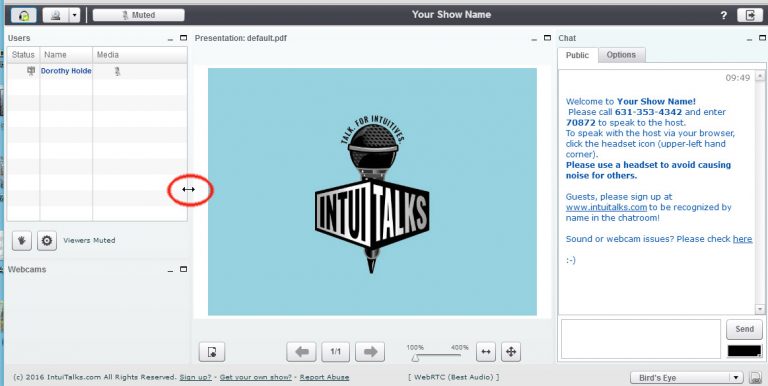Open the black chat text color picker
This screenshot has height=386, width=768.
pos(744,351)
